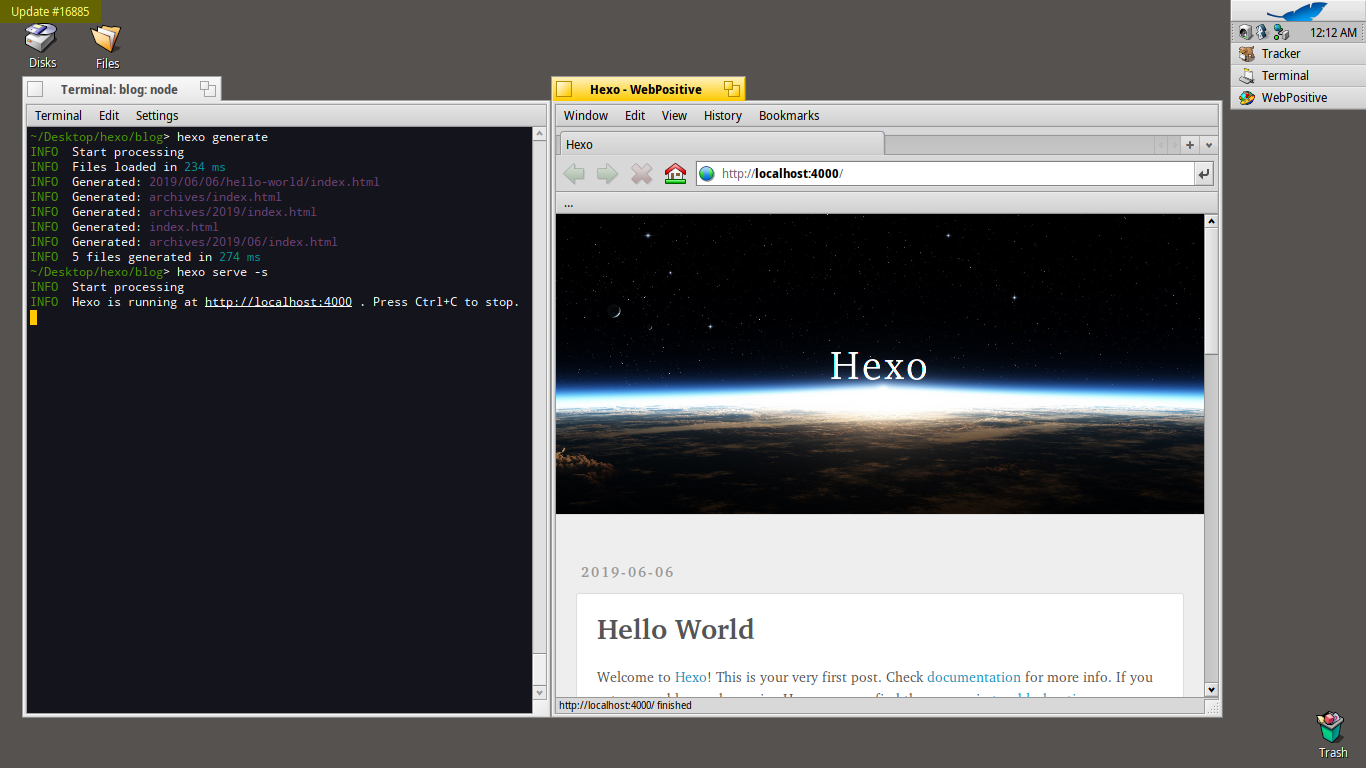Open the Terminal menu in Terminal window
Viewport: 1366px width, 768px height.
pos(58,116)
